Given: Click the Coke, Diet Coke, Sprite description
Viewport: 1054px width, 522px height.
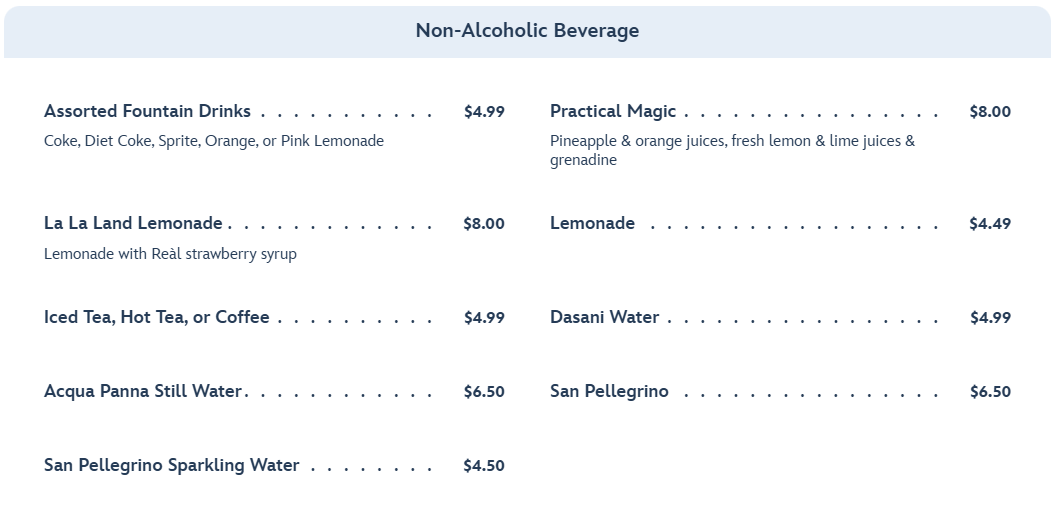Looking at the screenshot, I should click(213, 141).
